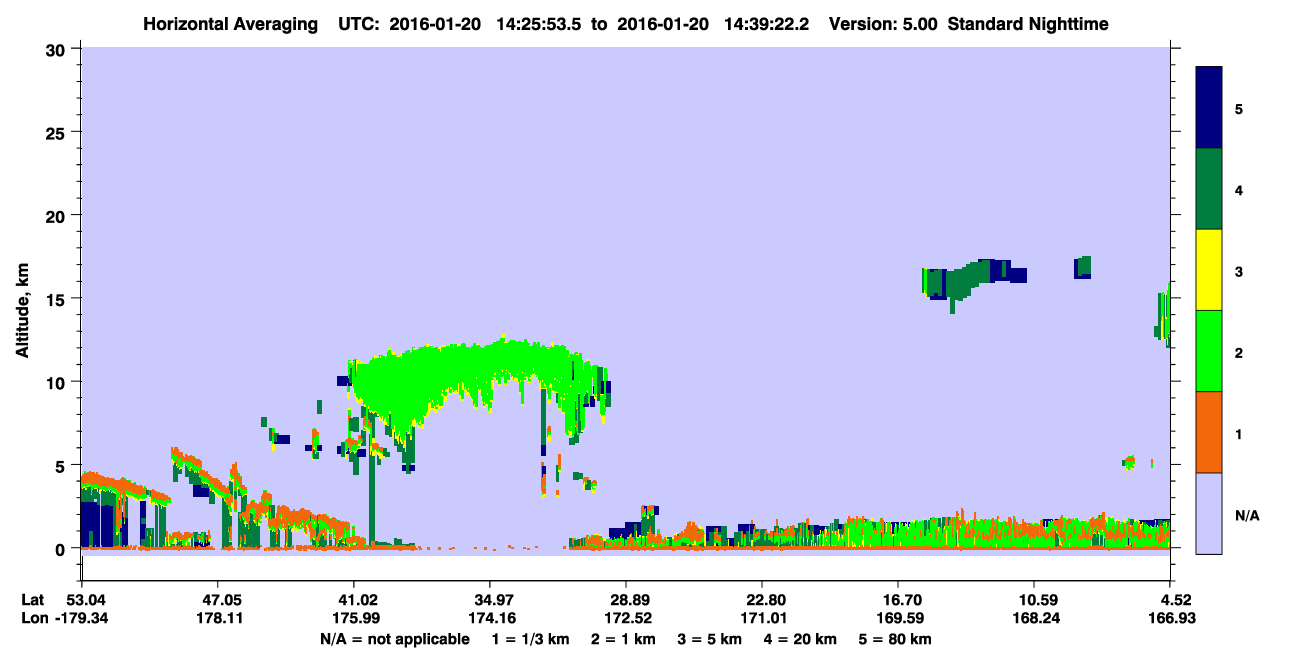Image resolution: width=1300 pixels, height=667 pixels.
Task: Click the color bar label '3'
Action: pos(1239,271)
